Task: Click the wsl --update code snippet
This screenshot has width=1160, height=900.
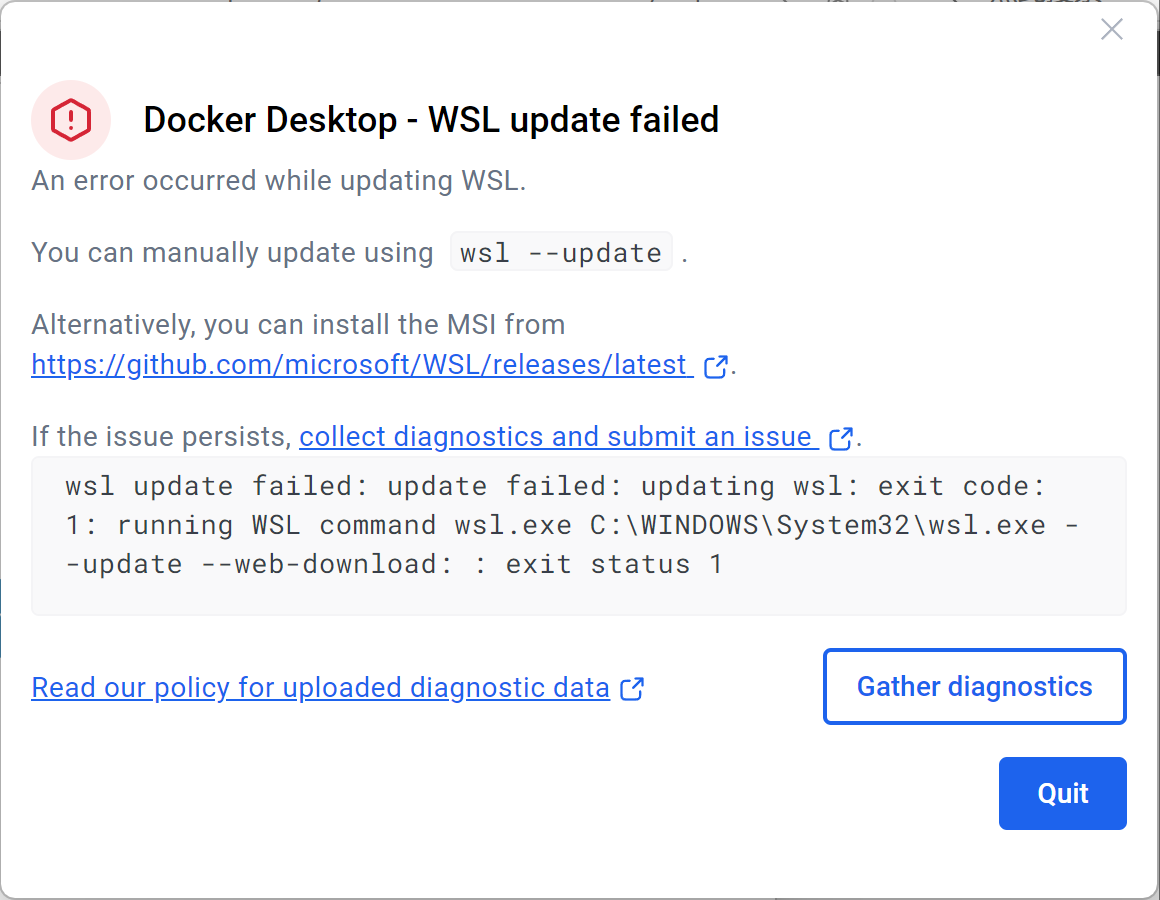Action: 561,253
